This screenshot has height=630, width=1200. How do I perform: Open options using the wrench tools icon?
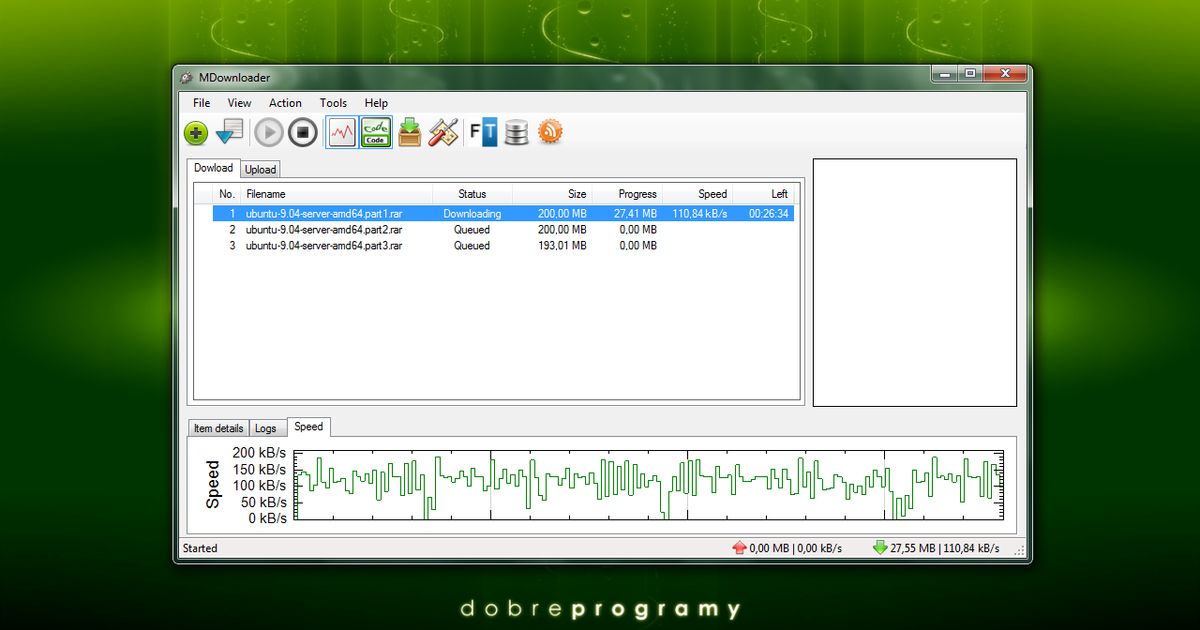point(443,132)
